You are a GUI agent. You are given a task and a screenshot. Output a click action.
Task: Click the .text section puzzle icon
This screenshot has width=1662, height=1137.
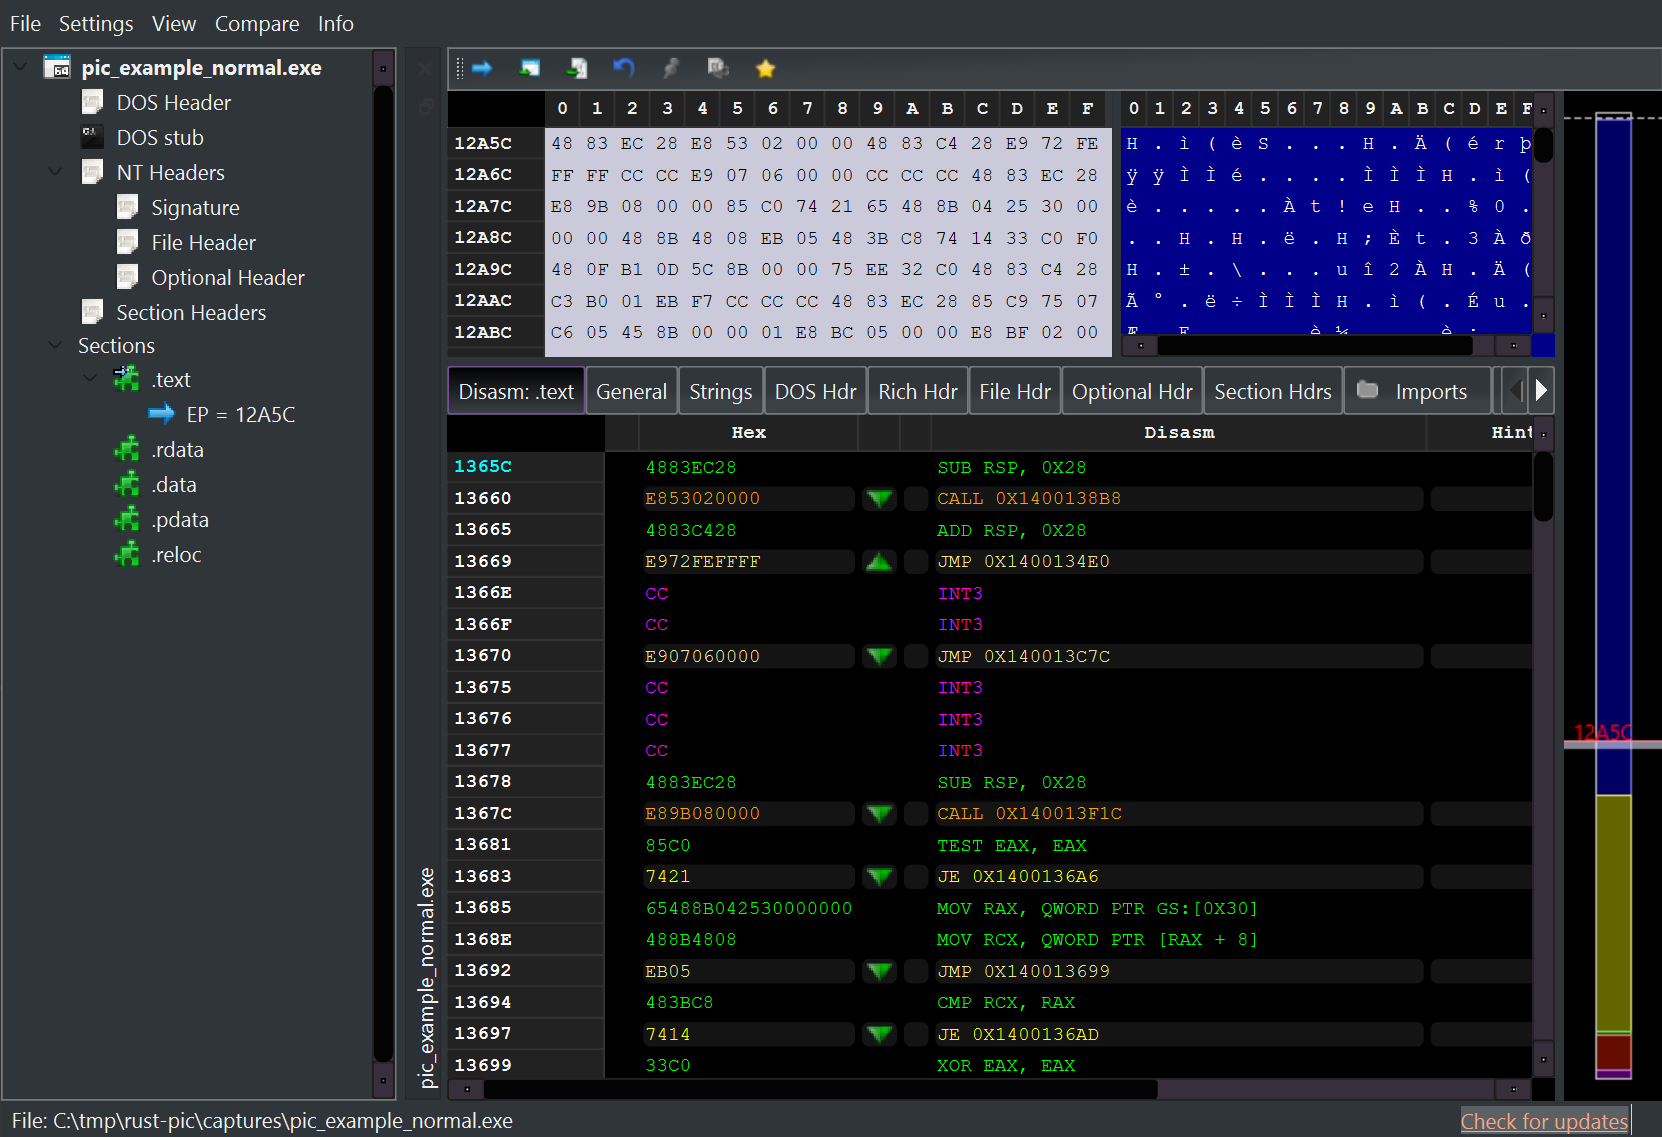[x=127, y=378]
